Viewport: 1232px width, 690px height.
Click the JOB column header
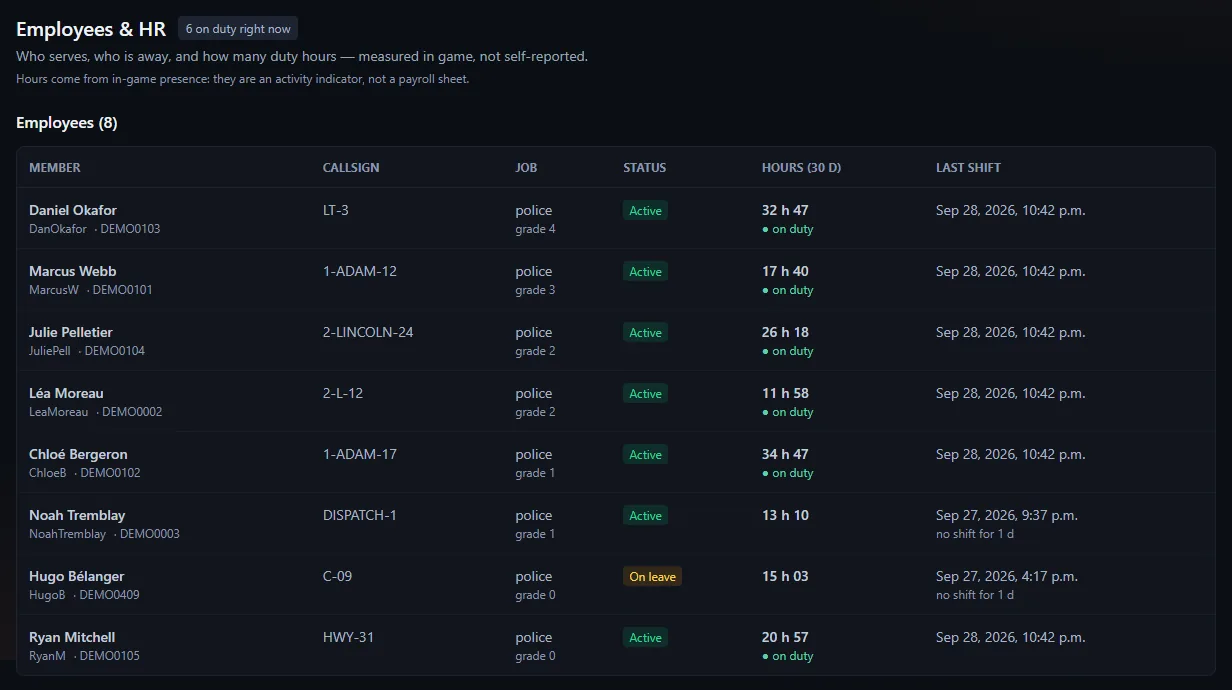point(526,168)
